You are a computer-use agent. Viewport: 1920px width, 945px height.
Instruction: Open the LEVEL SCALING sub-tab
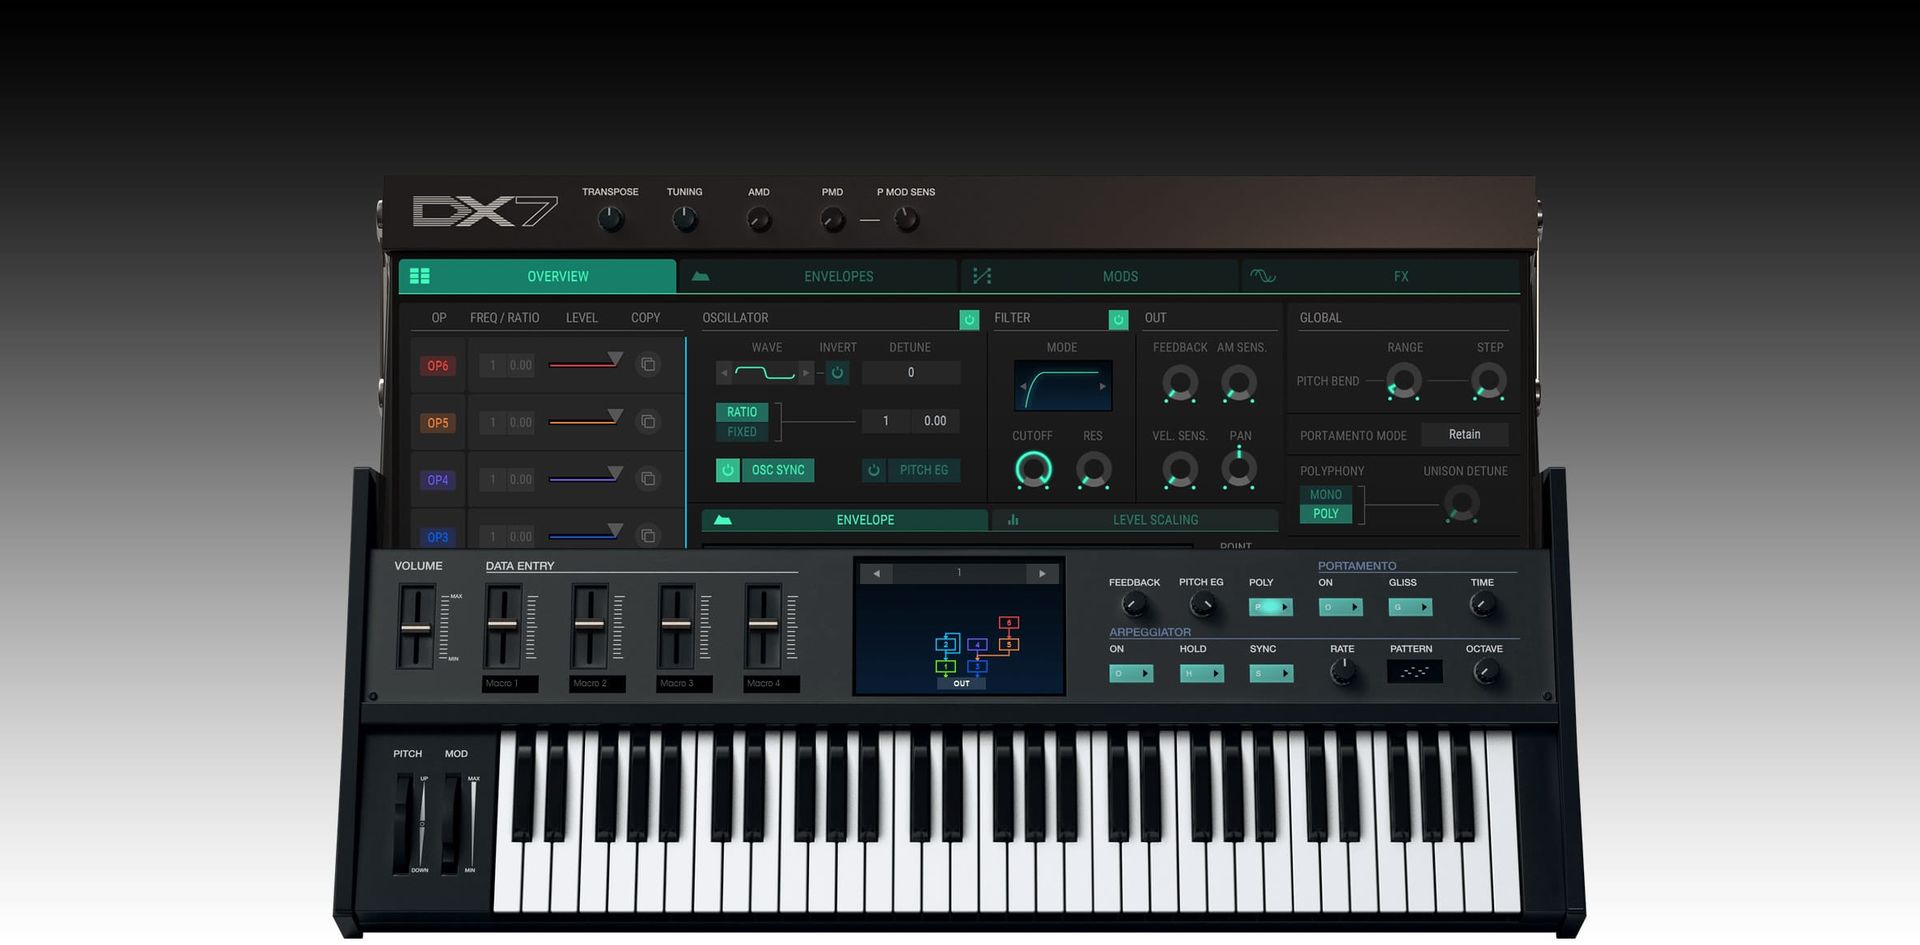point(1134,520)
